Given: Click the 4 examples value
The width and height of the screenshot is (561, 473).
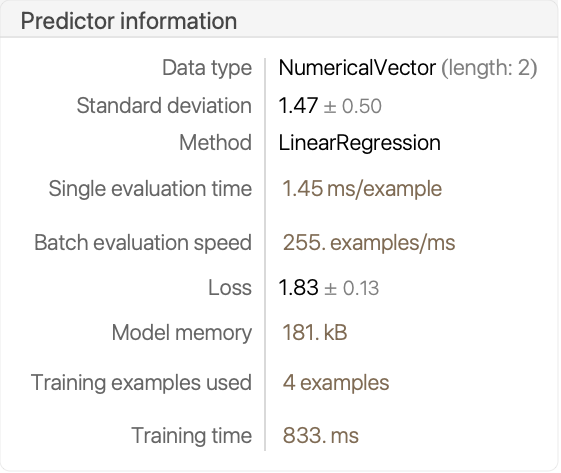Looking at the screenshot, I should coord(336,383).
